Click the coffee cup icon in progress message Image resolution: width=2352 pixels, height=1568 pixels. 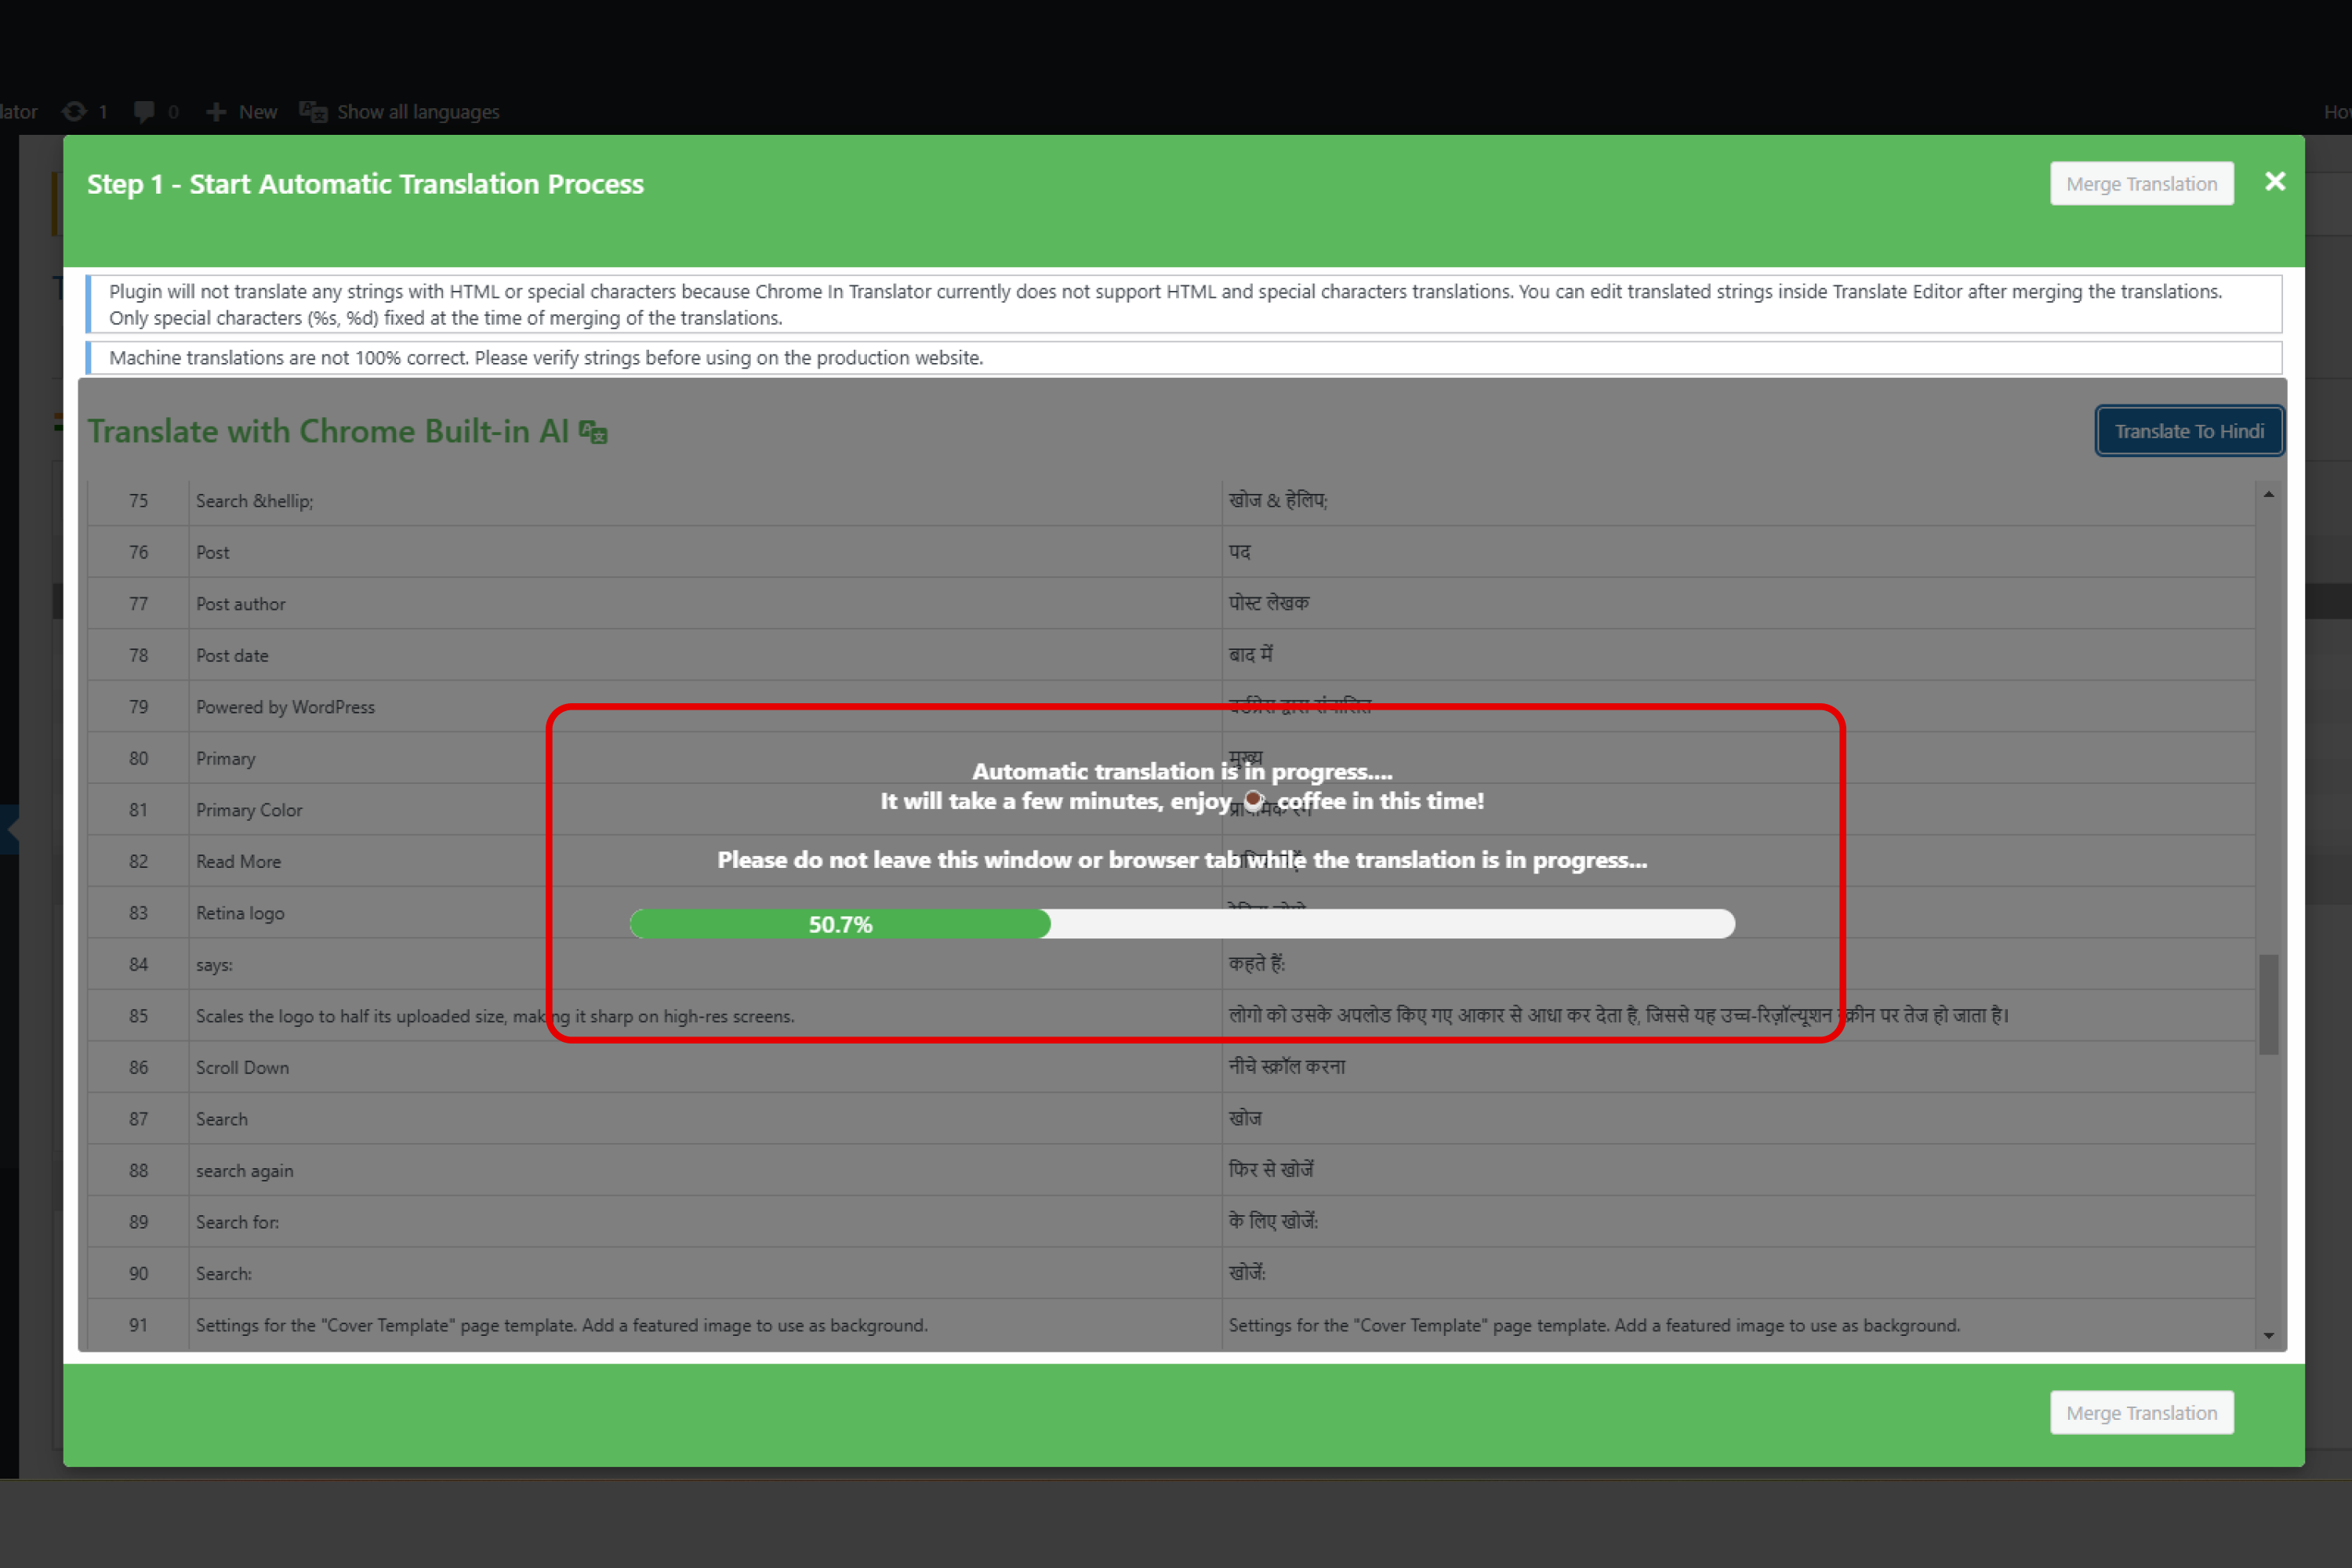point(1253,800)
